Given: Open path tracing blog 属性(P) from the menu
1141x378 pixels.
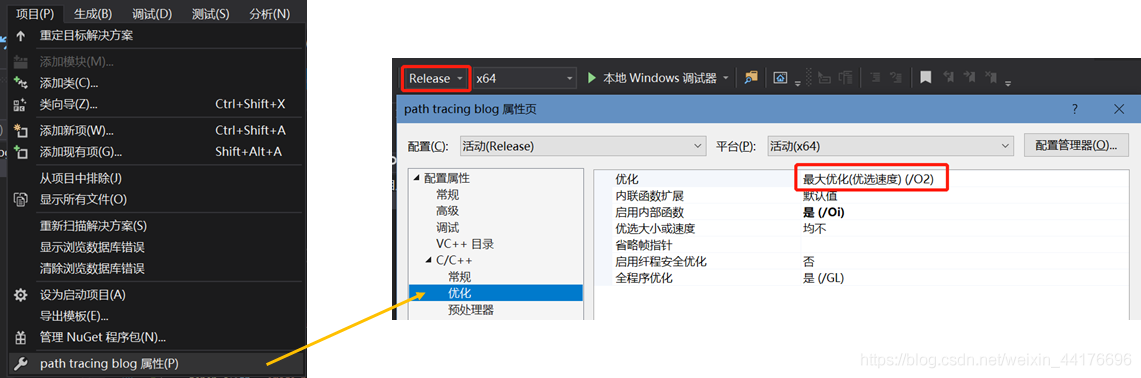Looking at the screenshot, I should click(156, 363).
